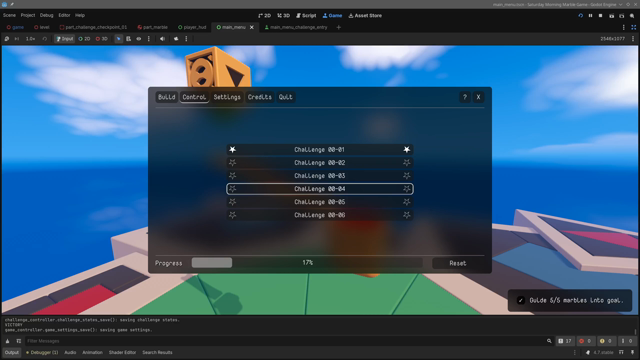Open the Editor menu
The image size is (640, 360).
(64, 15)
